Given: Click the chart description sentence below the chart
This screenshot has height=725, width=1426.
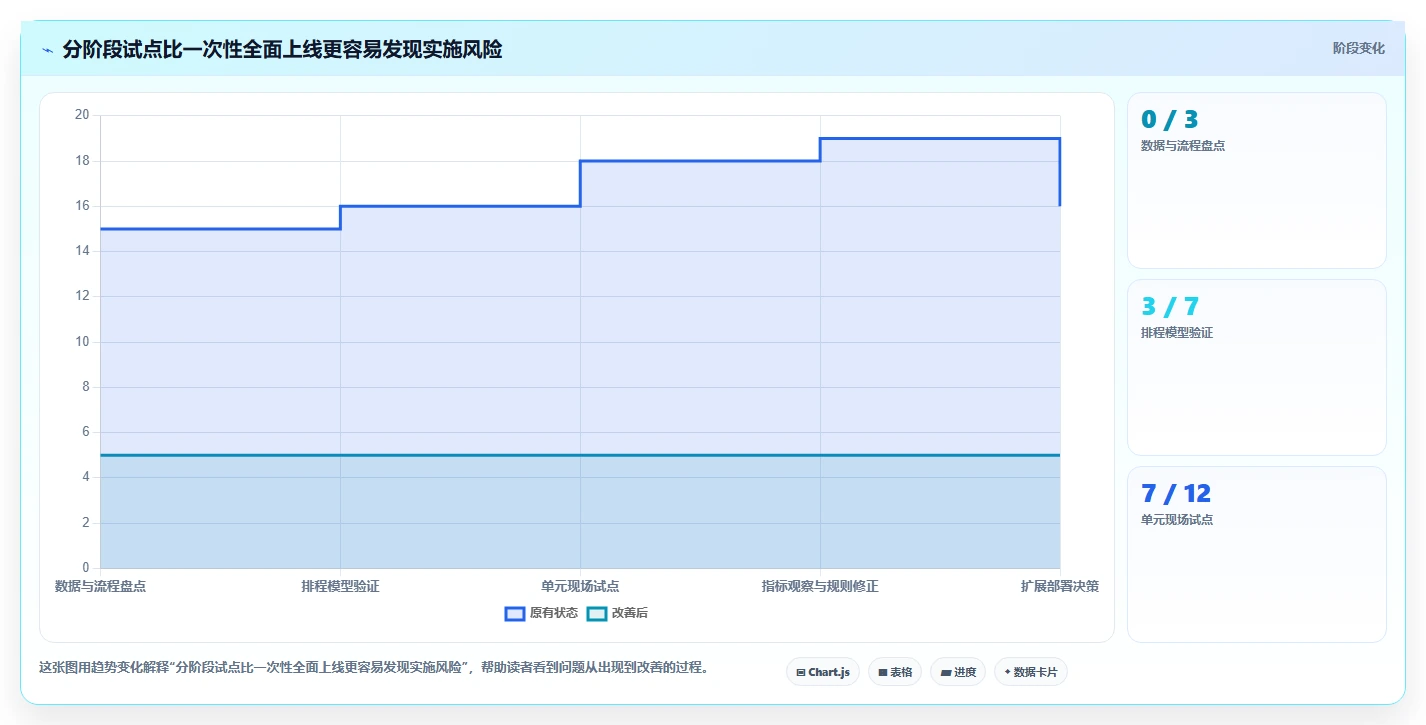Looking at the screenshot, I should (374, 668).
